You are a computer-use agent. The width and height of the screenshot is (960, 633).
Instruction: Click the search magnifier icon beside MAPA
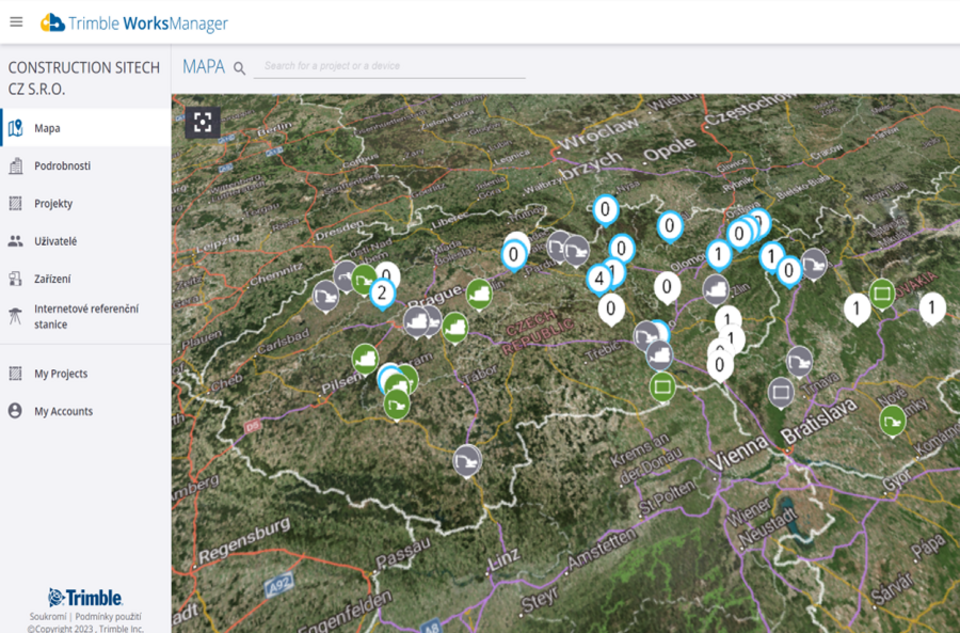pyautogui.click(x=239, y=68)
